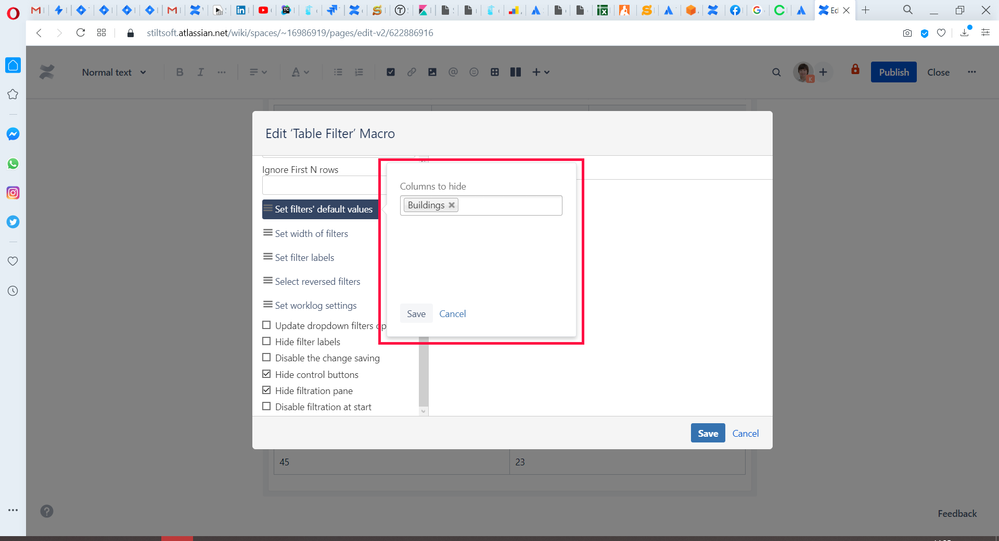The width and height of the screenshot is (999, 541).
Task: Insert a table from the toolbar
Action: pos(494,72)
